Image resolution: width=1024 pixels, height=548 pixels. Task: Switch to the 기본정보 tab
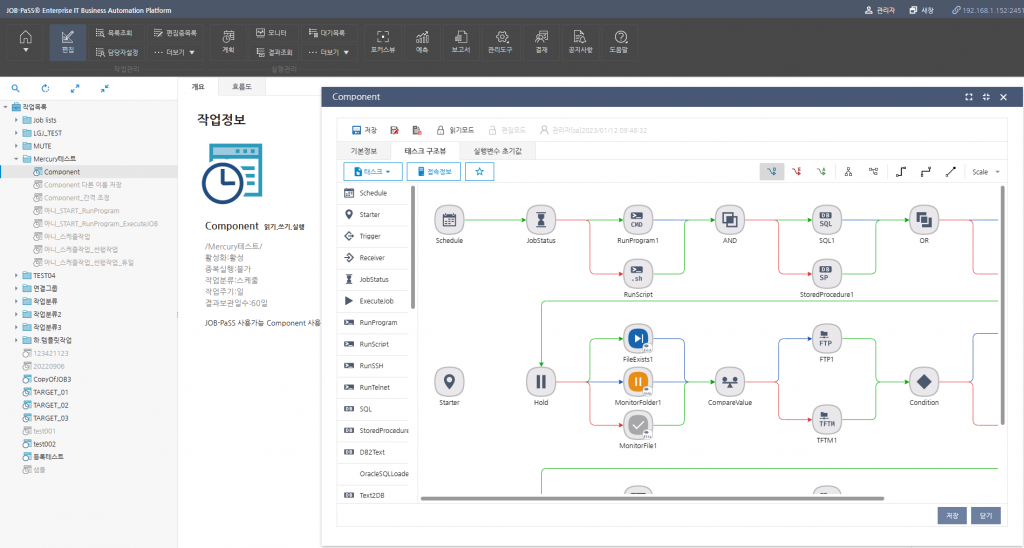pyautogui.click(x=362, y=151)
